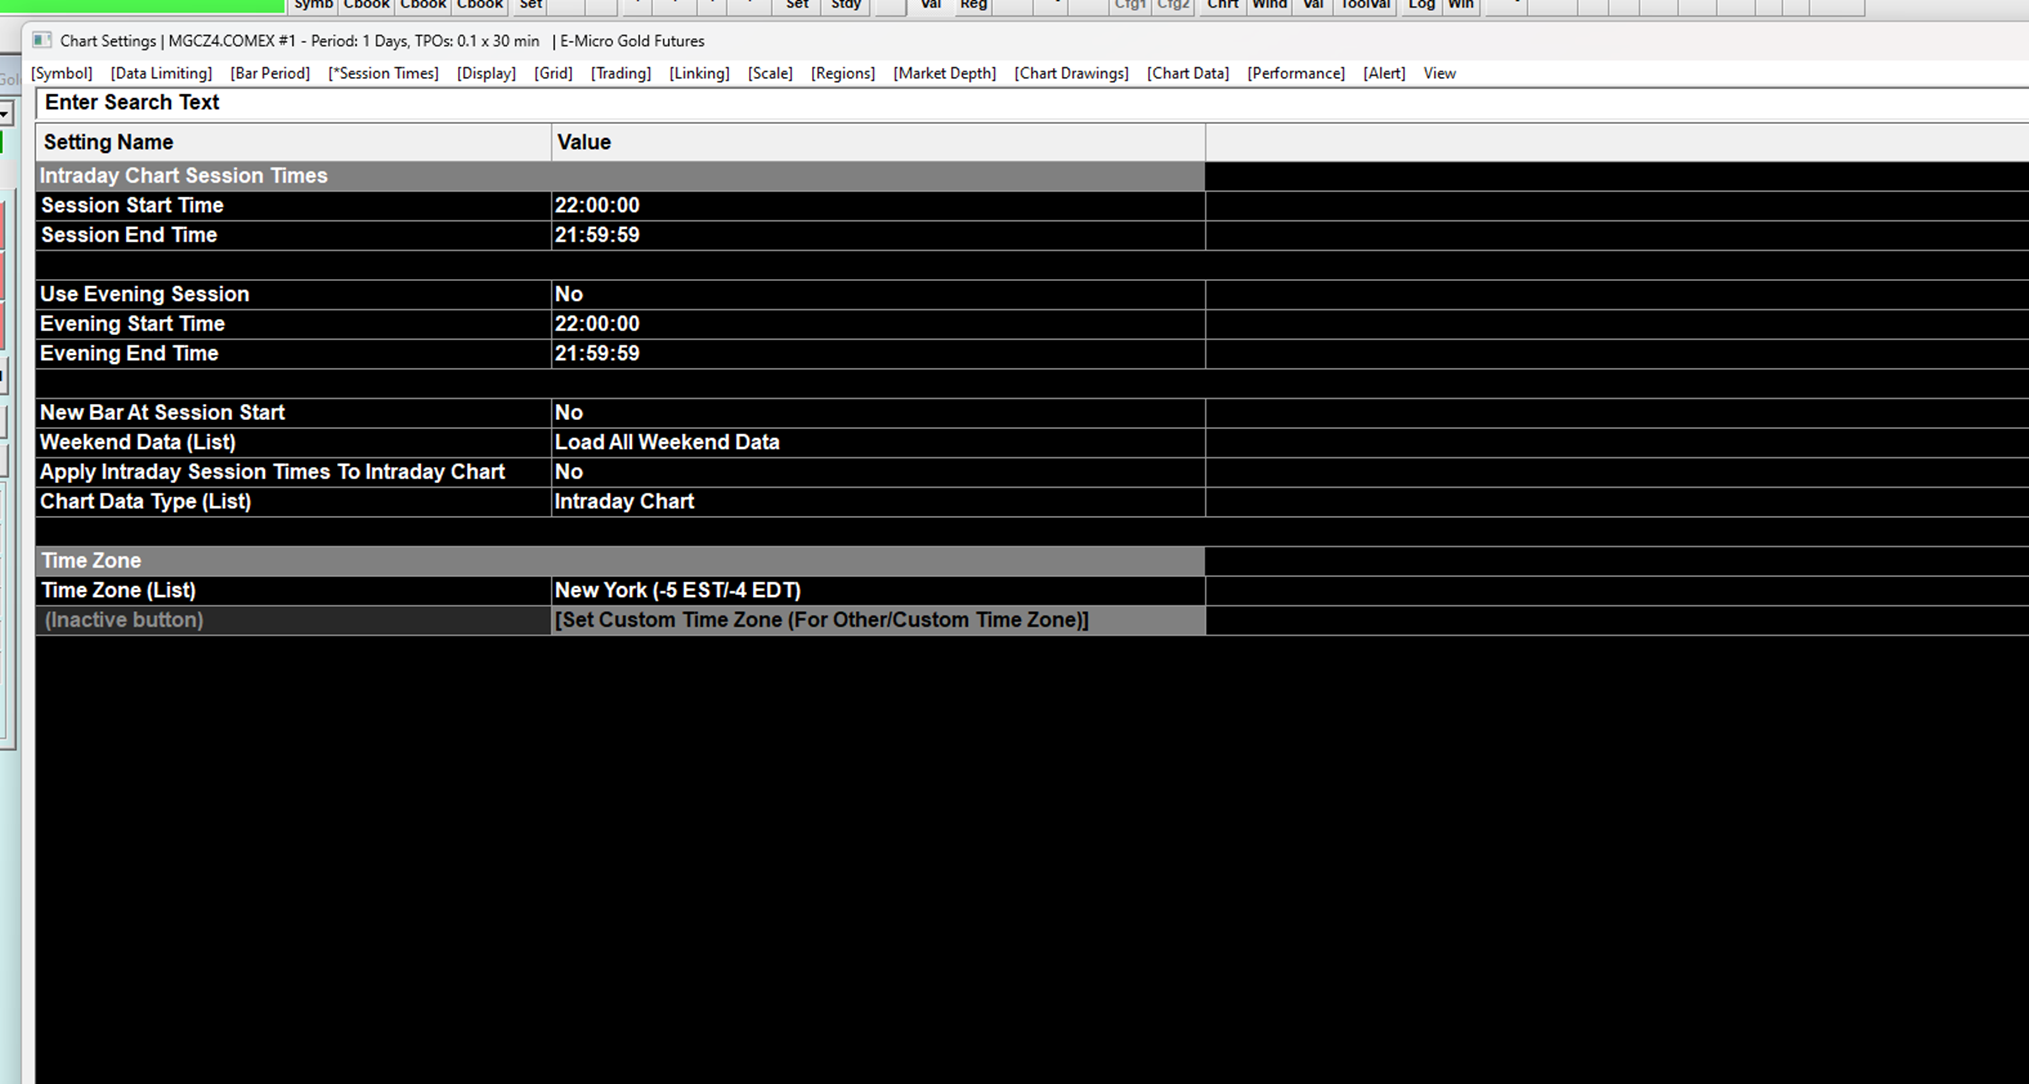
Task: Click the ToolVal toolbar button
Action: pos(1365,6)
